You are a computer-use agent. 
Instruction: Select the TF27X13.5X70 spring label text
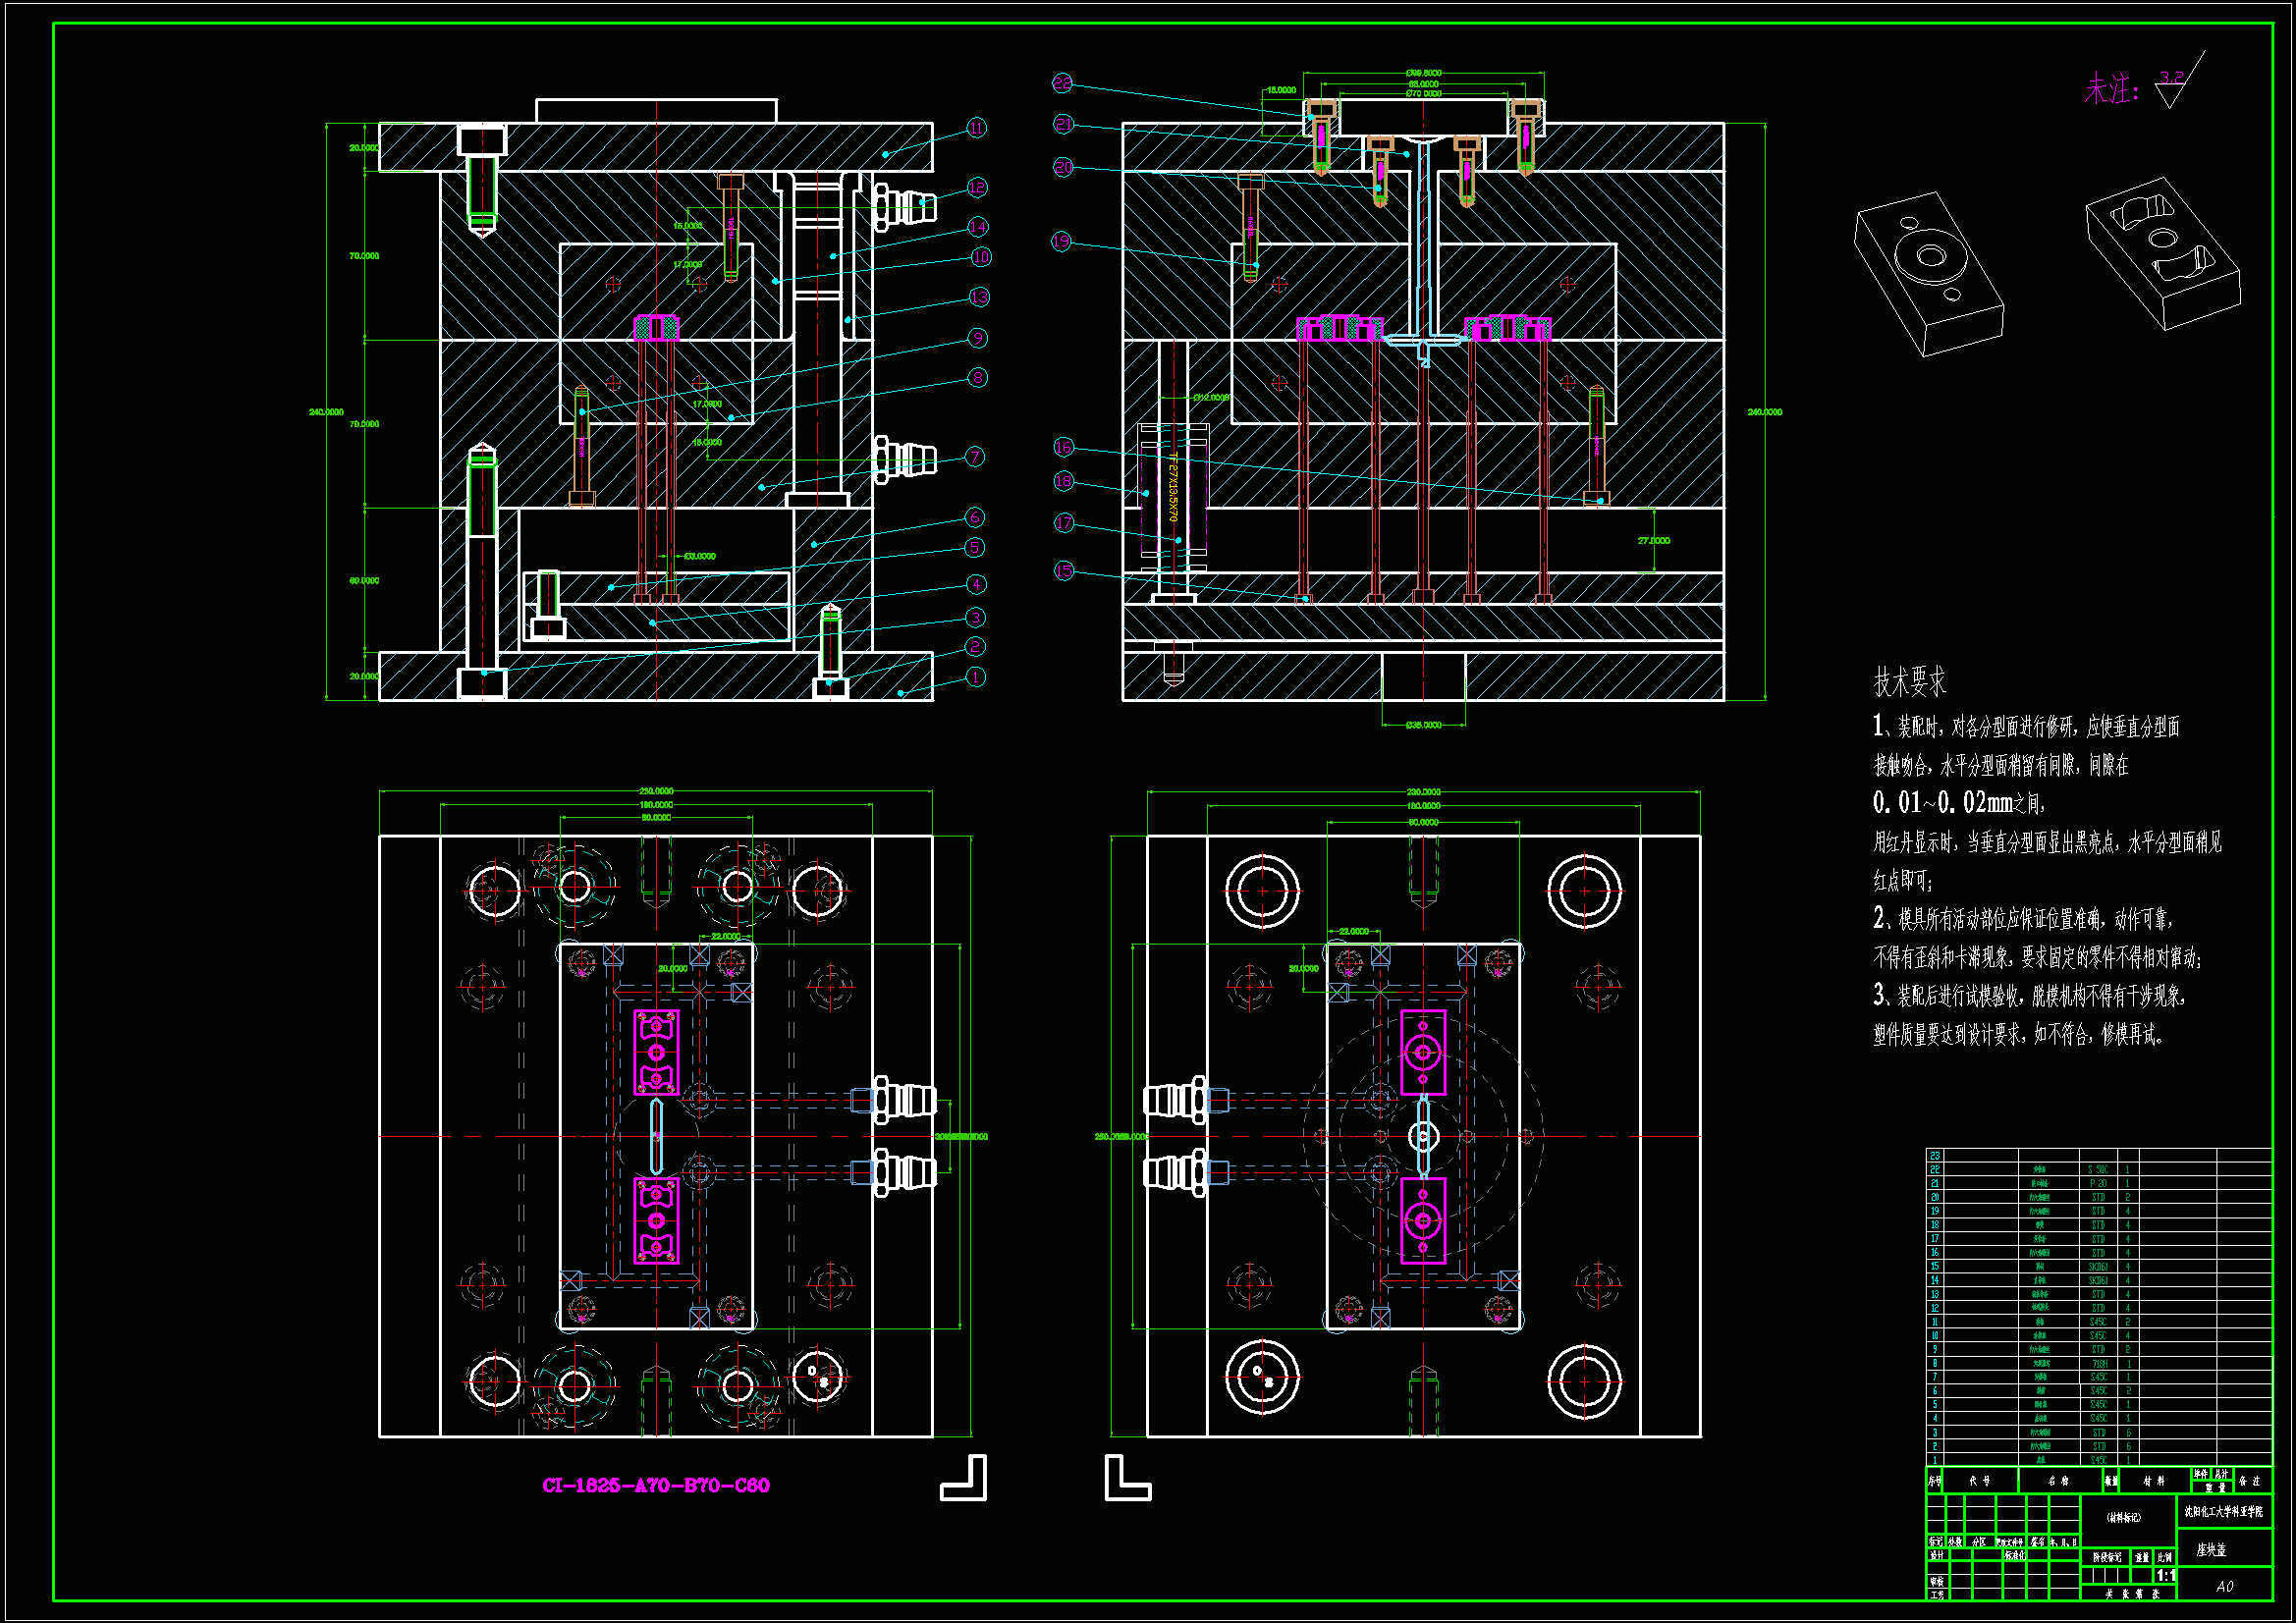[x=1173, y=486]
